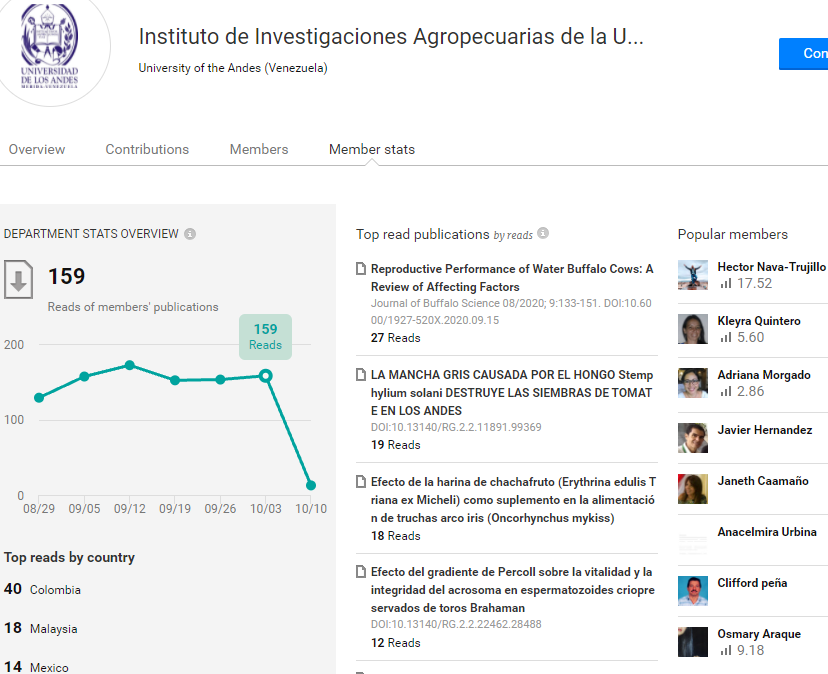This screenshot has width=828, height=674.
Task: Click 'Reads of members' publications' label
Action: pos(133,307)
